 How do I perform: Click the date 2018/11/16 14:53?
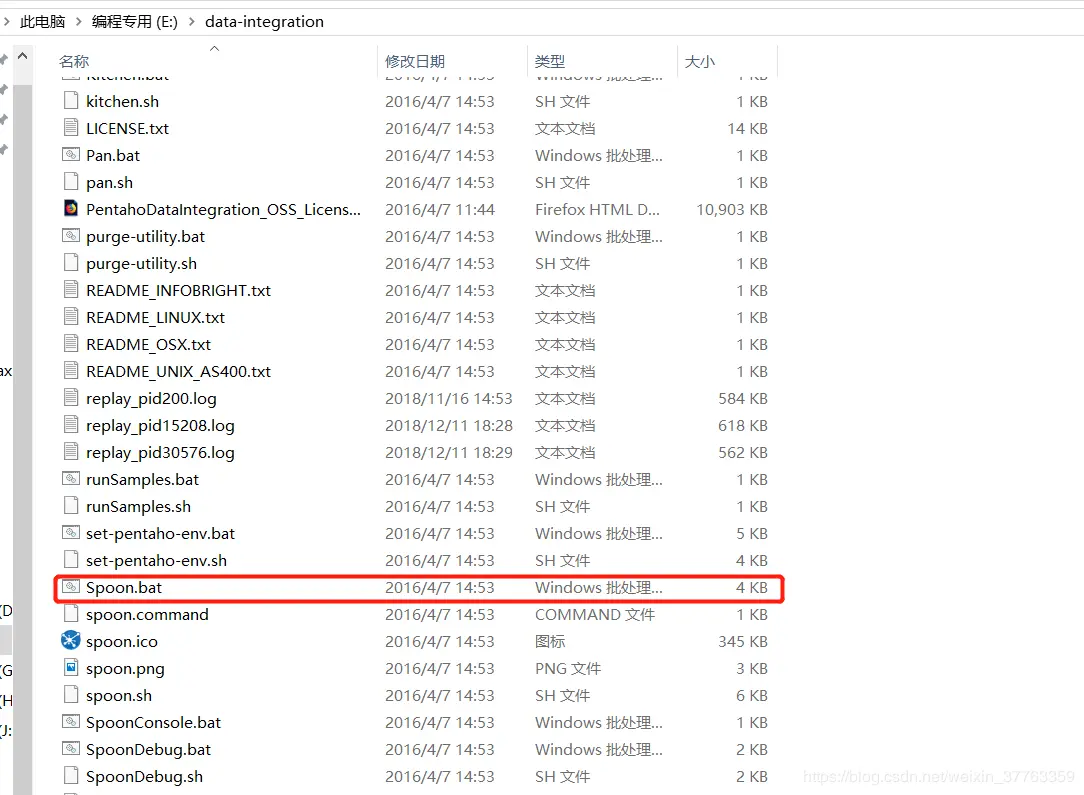449,398
